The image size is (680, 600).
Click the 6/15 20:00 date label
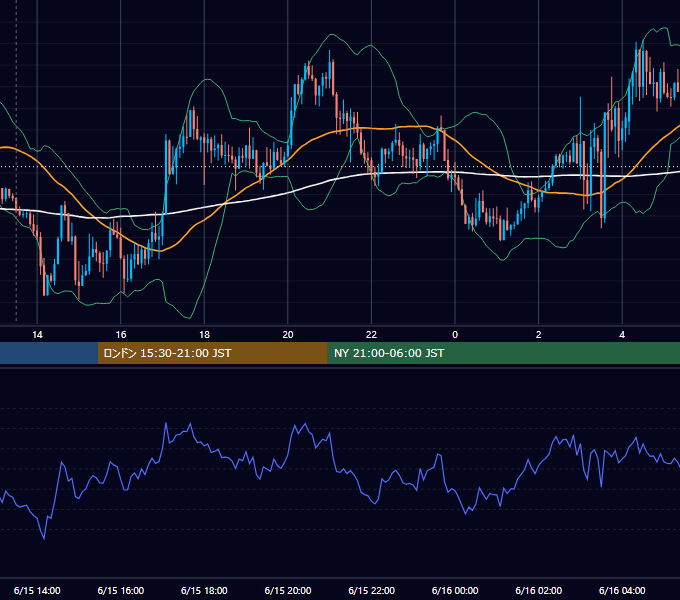288,590
